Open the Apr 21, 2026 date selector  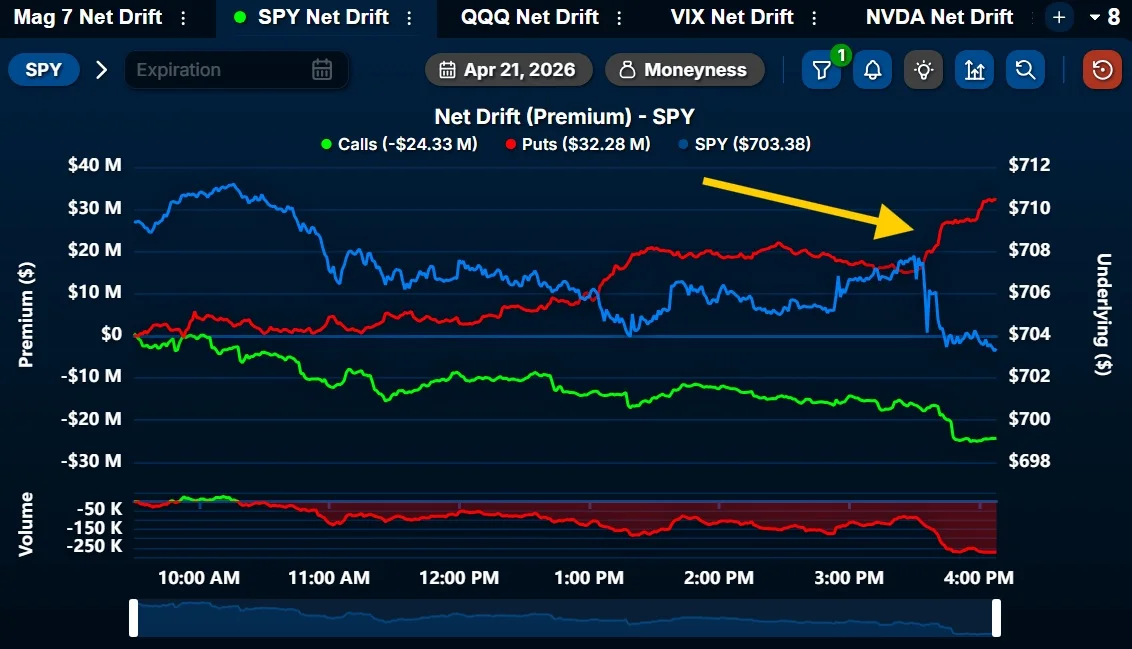click(508, 70)
